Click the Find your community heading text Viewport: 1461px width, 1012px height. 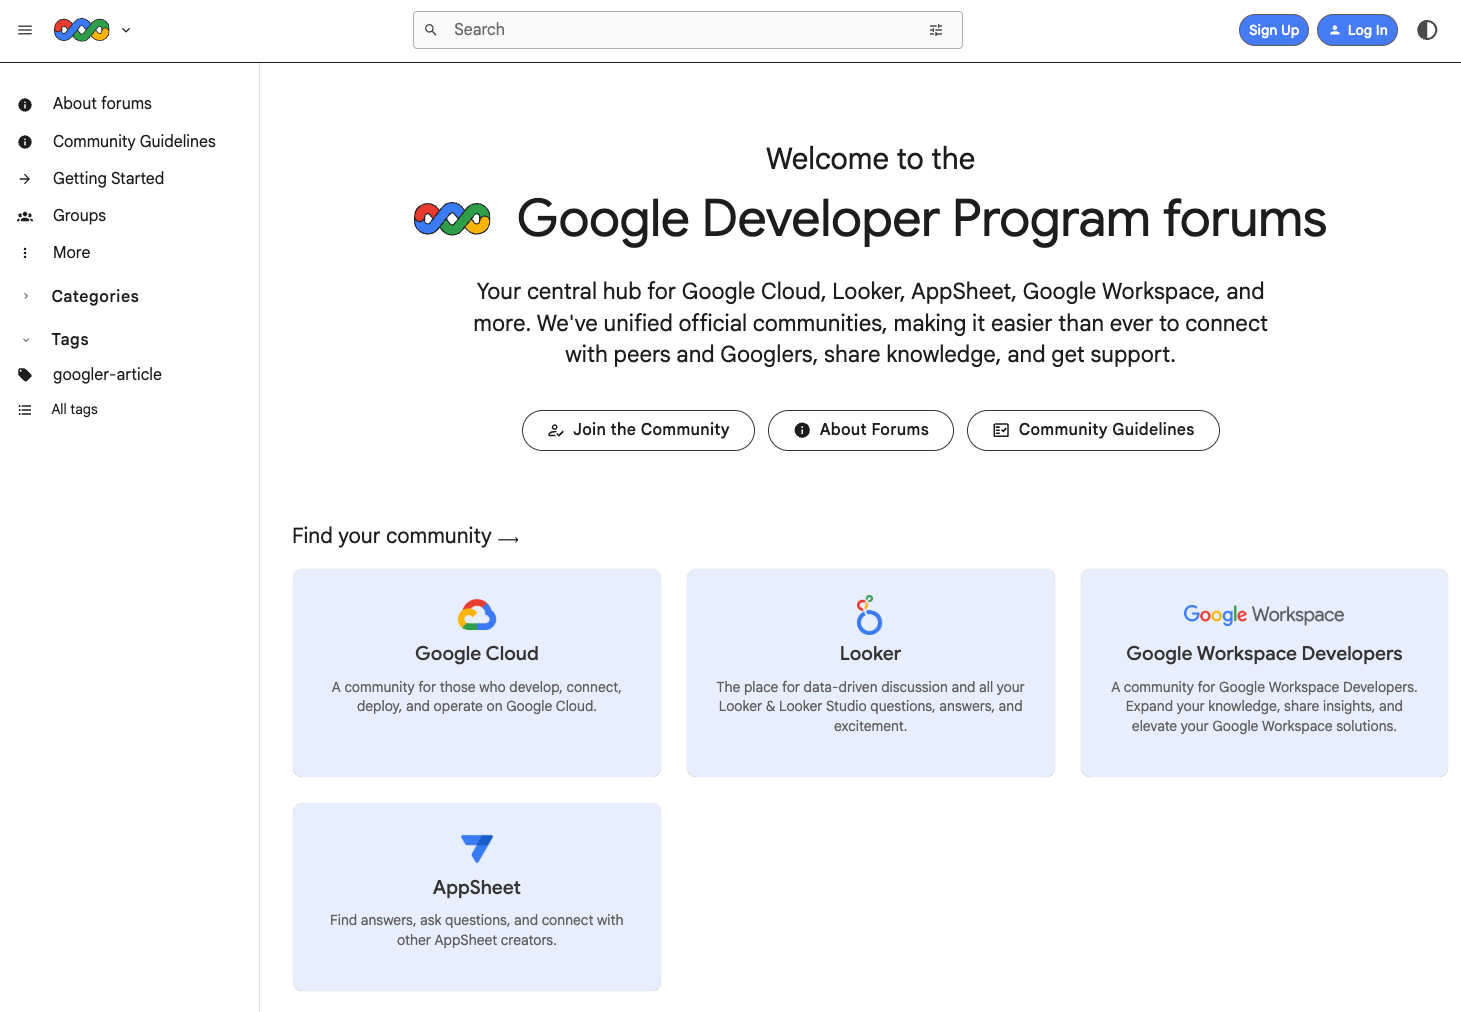(392, 536)
